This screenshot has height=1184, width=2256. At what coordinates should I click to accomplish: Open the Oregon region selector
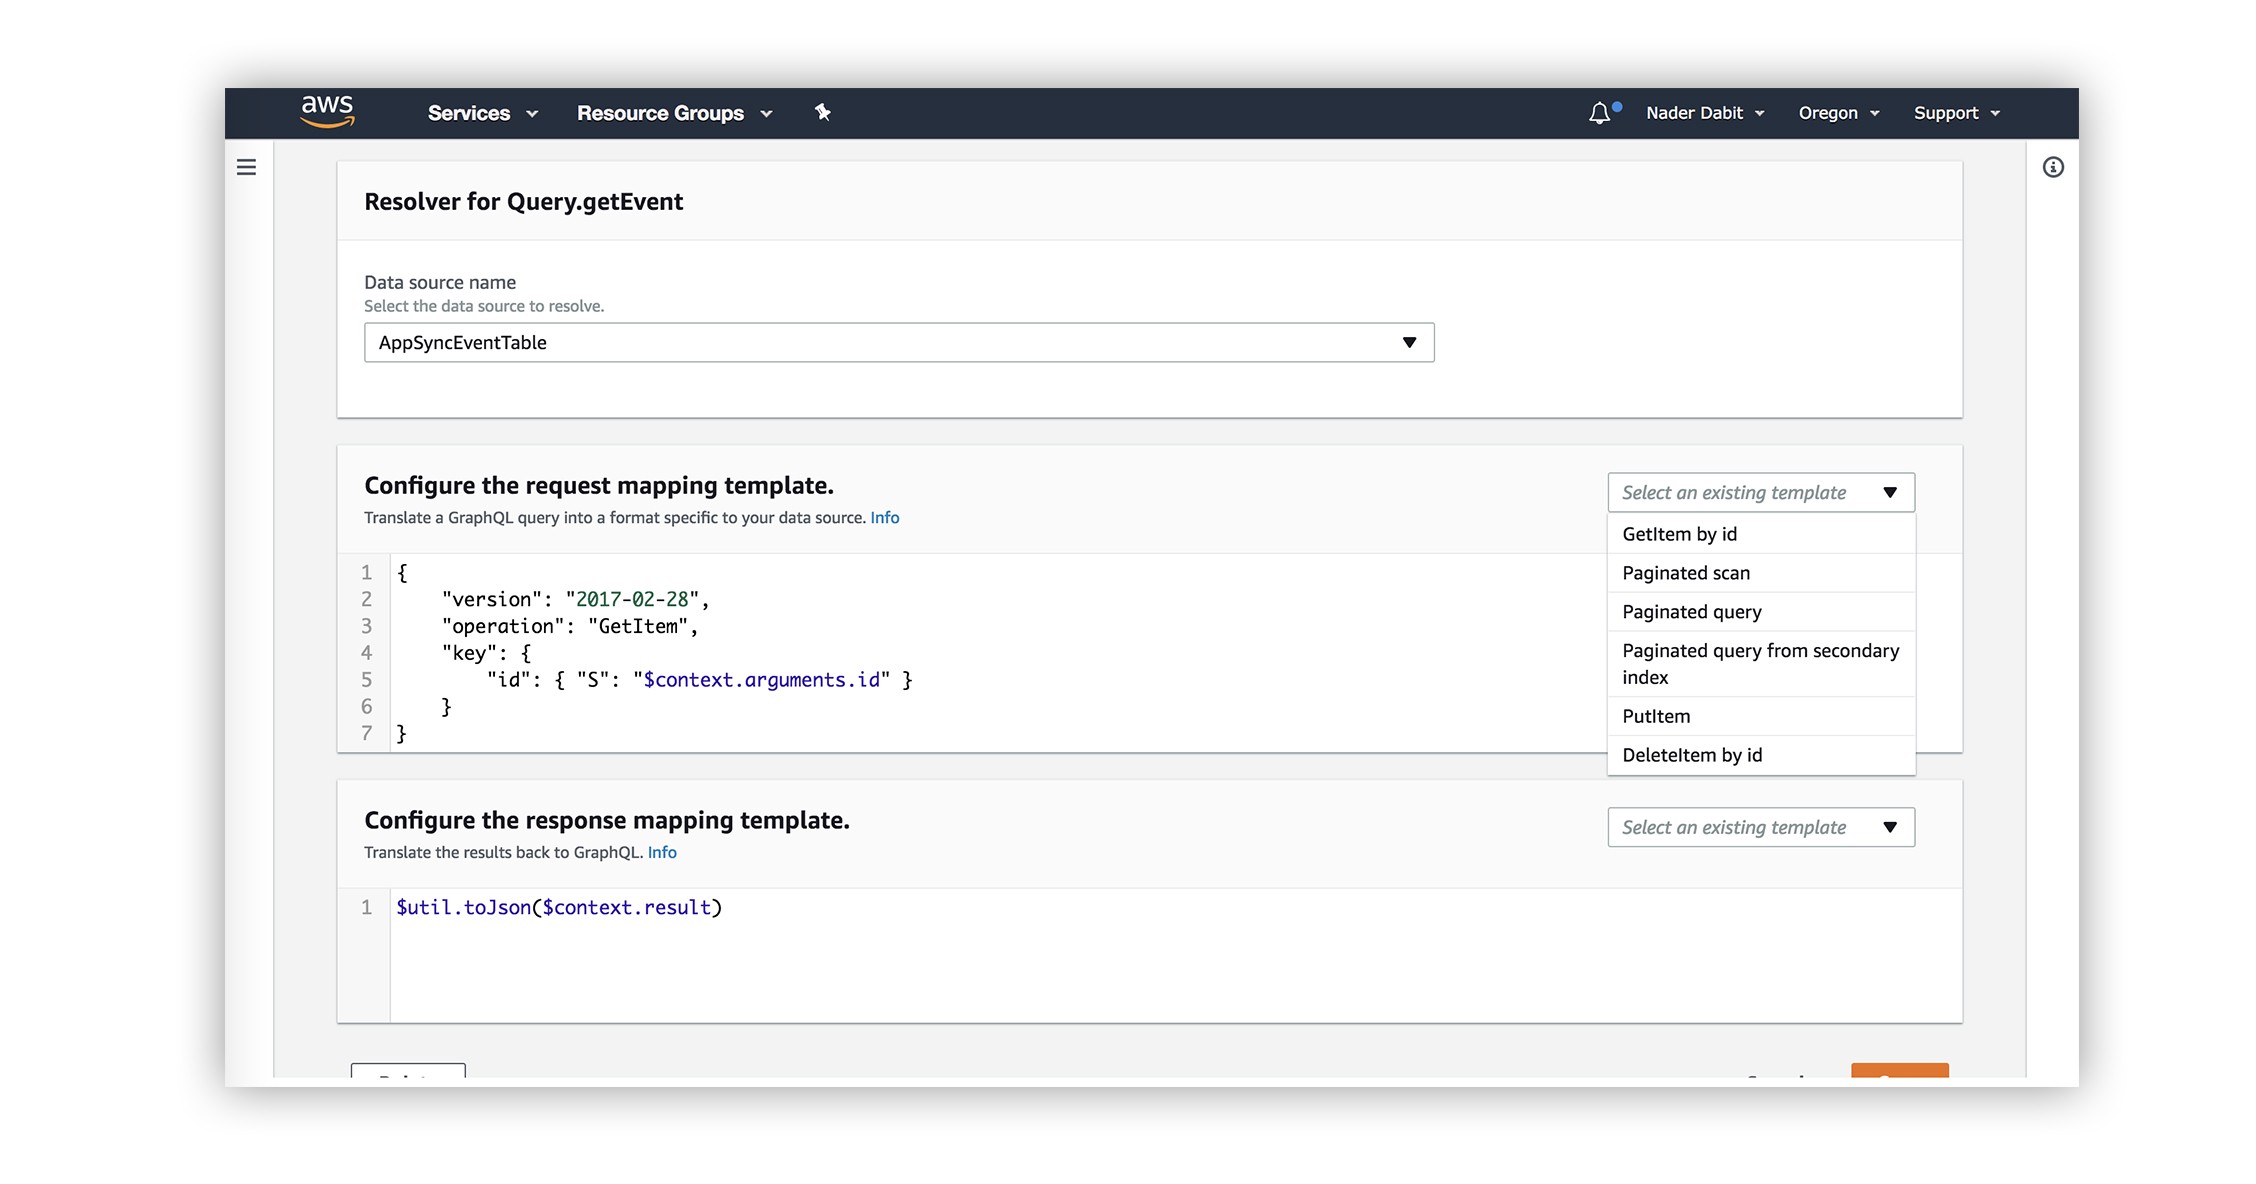pyautogui.click(x=1838, y=113)
